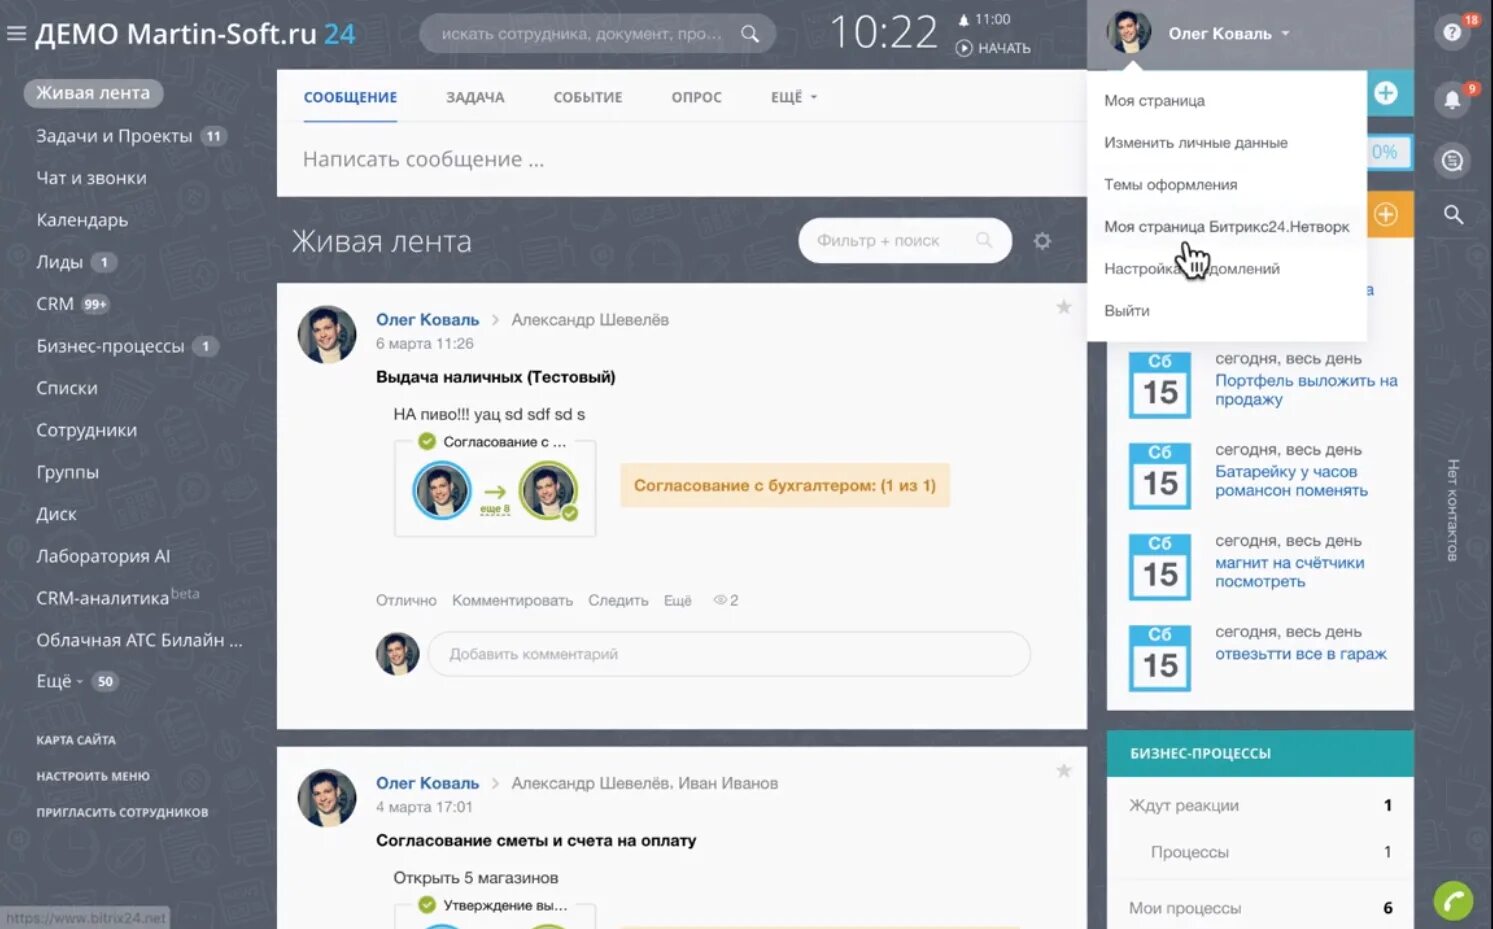Image resolution: width=1493 pixels, height=929 pixels.
Task: Click КАРТА САЙТА link
Action: coord(76,740)
